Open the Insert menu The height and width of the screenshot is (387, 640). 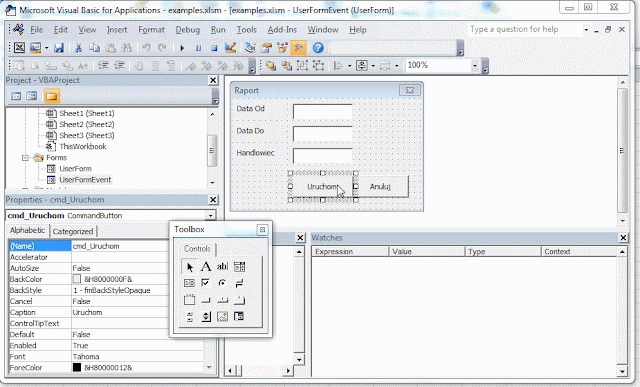pyautogui.click(x=117, y=30)
